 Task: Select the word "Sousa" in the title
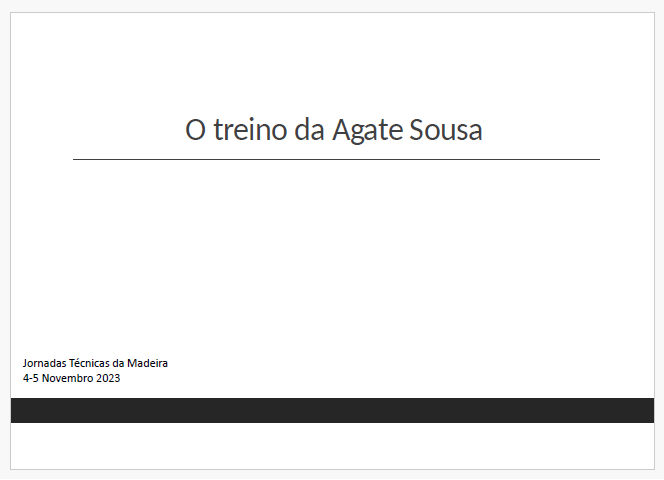click(446, 130)
